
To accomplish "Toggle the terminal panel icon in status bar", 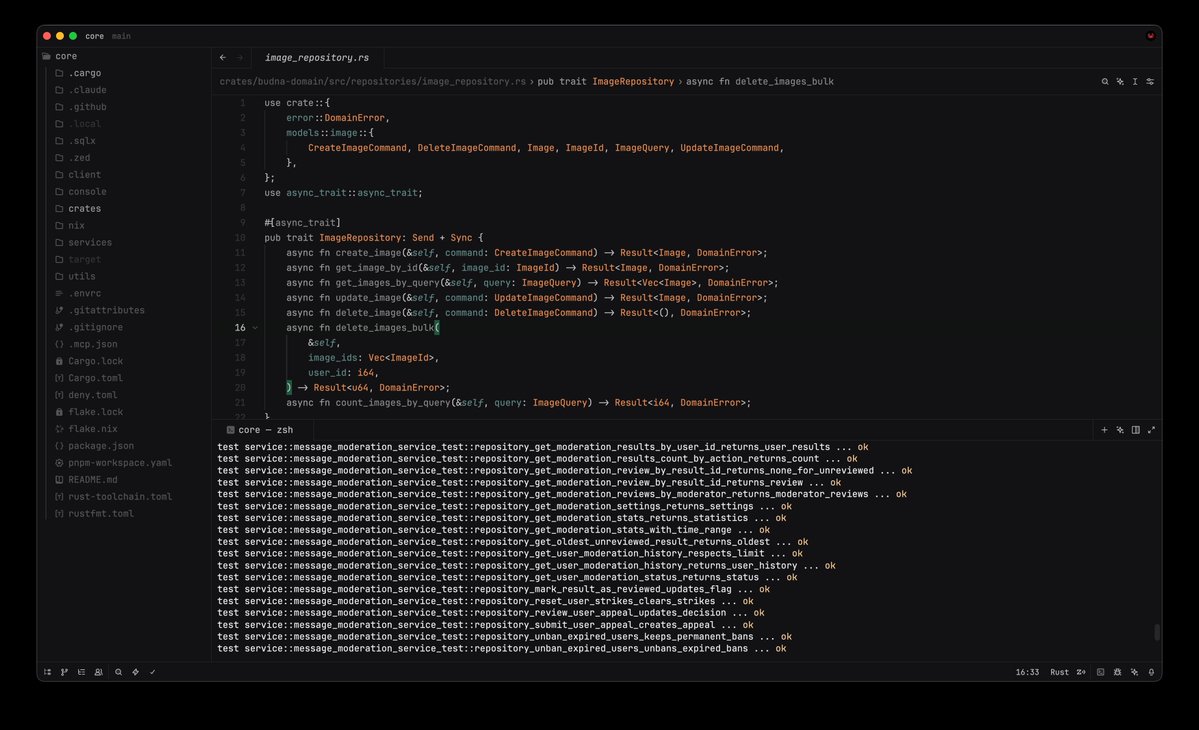I will (1100, 672).
